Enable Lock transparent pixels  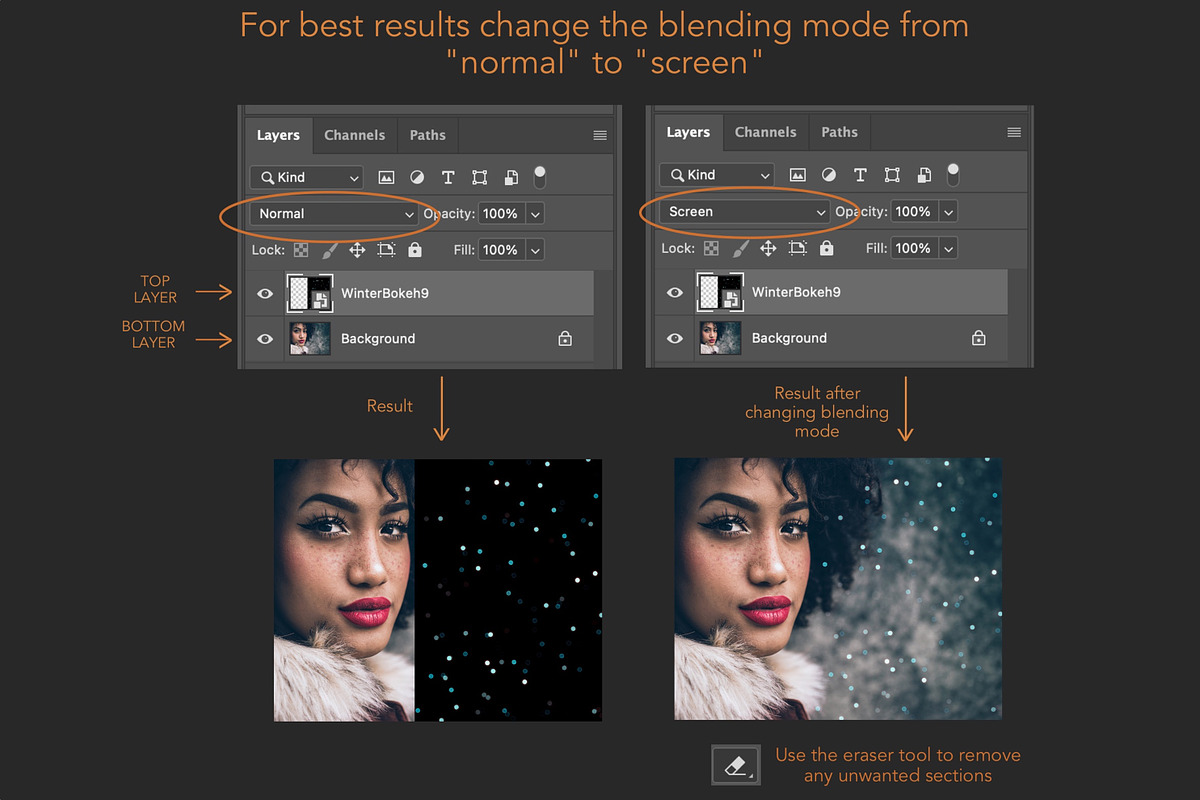click(x=301, y=249)
